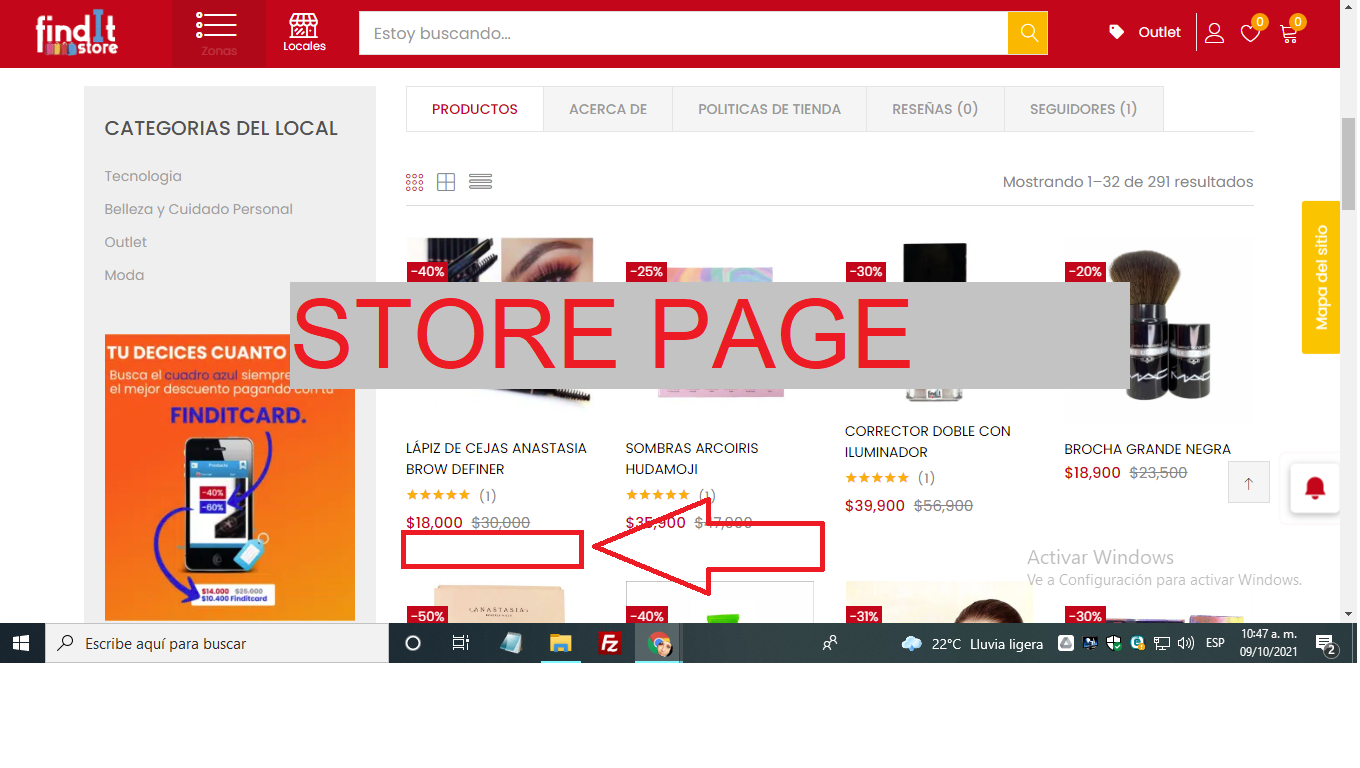Image resolution: width=1360 pixels, height=768 pixels.
Task: Click the red notification bell icon
Action: pos(1315,488)
